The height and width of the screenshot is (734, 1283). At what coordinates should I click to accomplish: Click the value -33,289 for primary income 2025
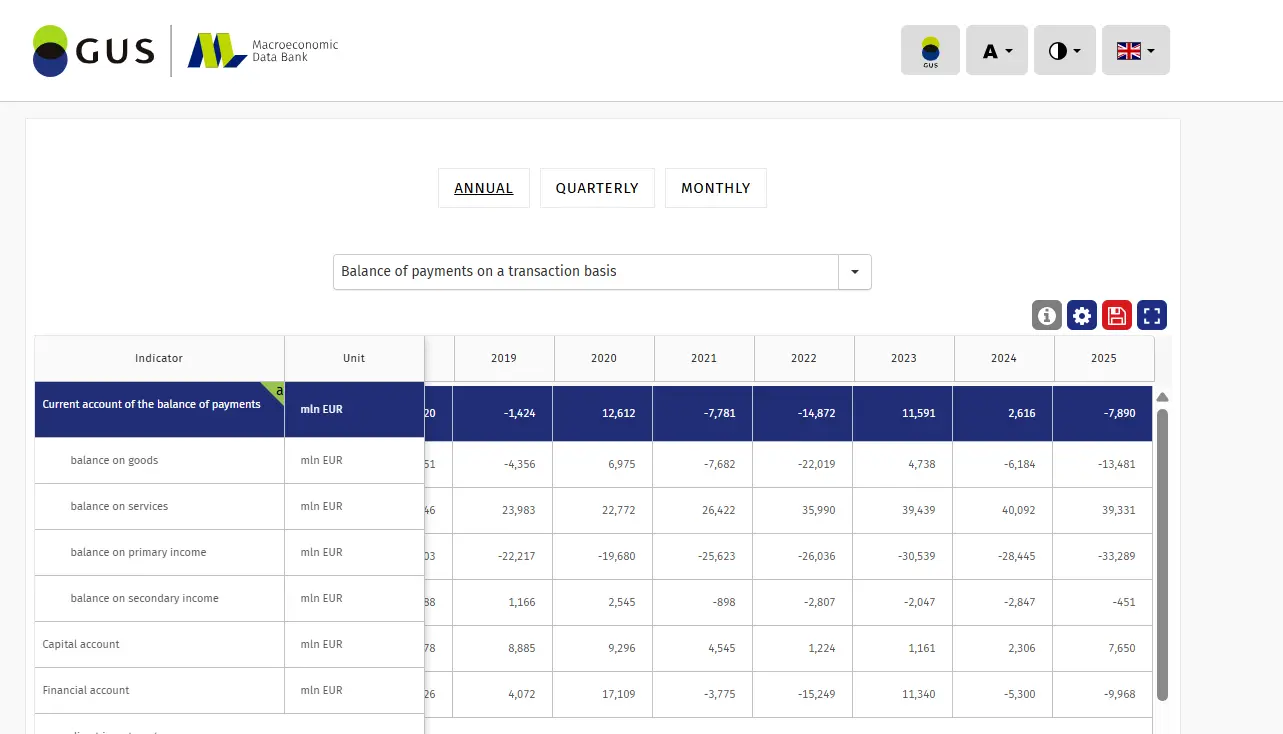pos(1116,556)
